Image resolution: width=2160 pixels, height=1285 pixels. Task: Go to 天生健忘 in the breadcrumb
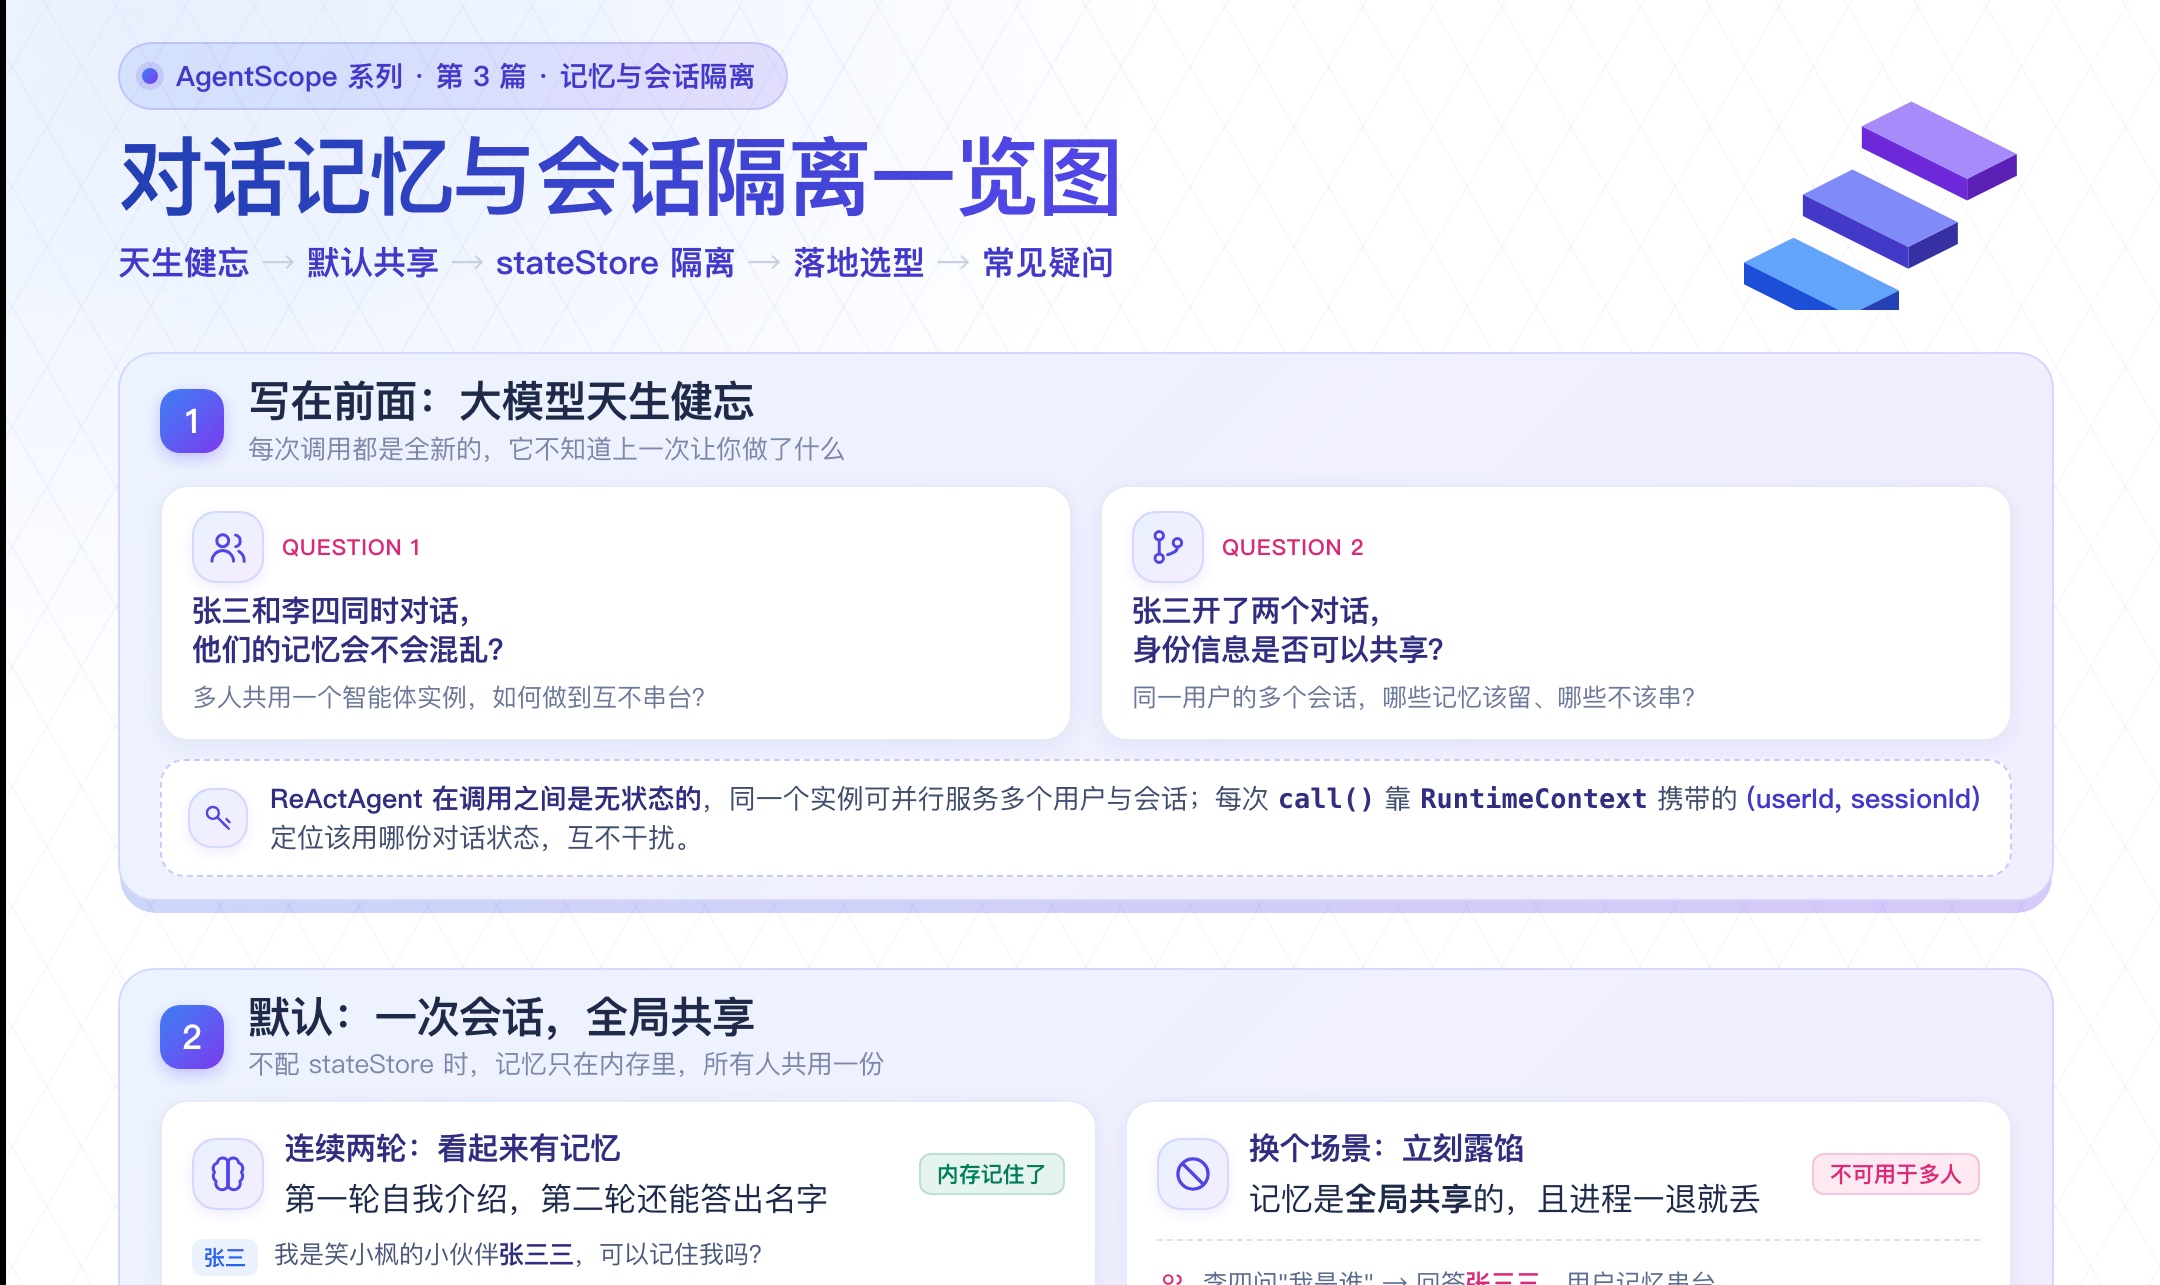tap(184, 263)
